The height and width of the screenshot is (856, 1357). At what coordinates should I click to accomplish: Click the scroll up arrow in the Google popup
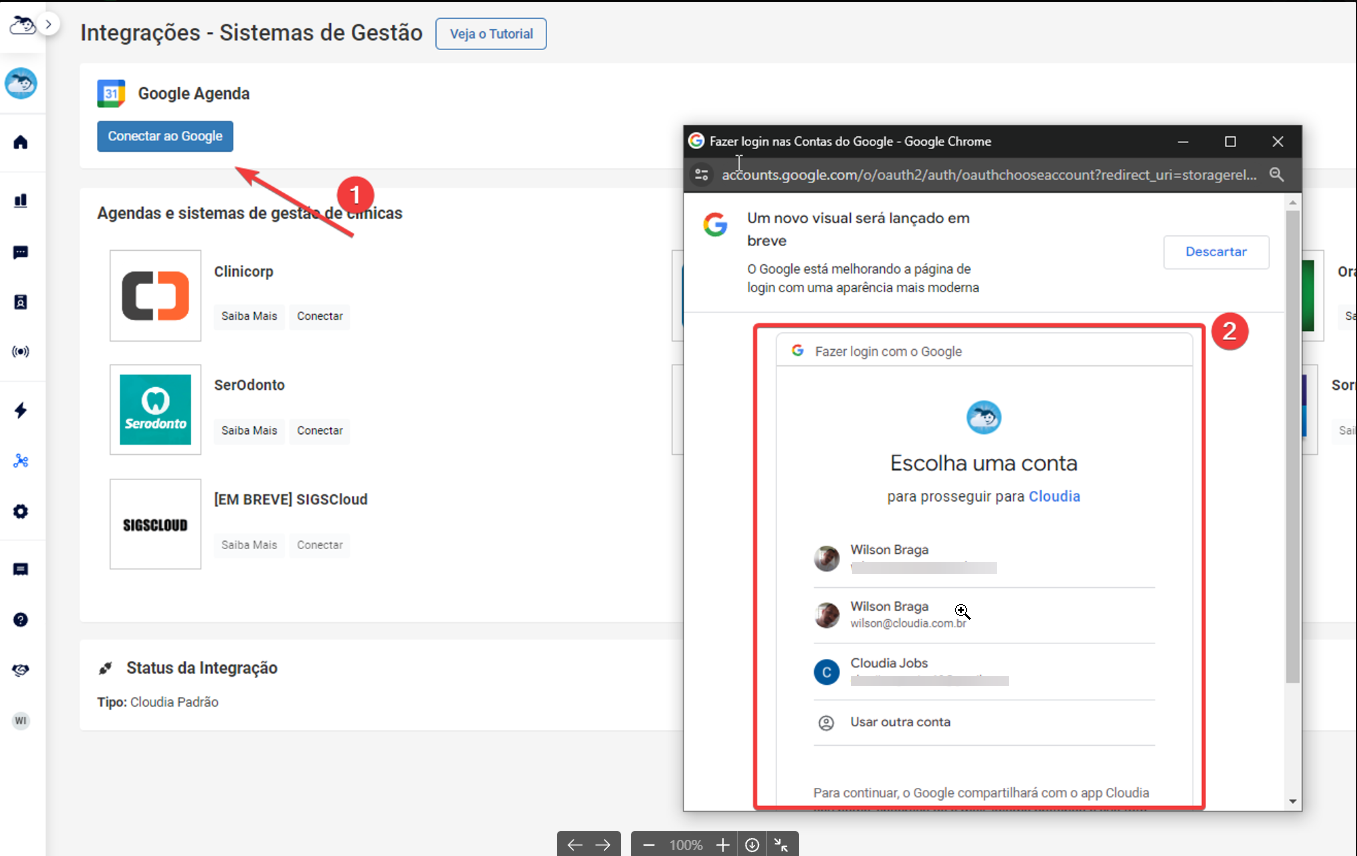point(1293,202)
